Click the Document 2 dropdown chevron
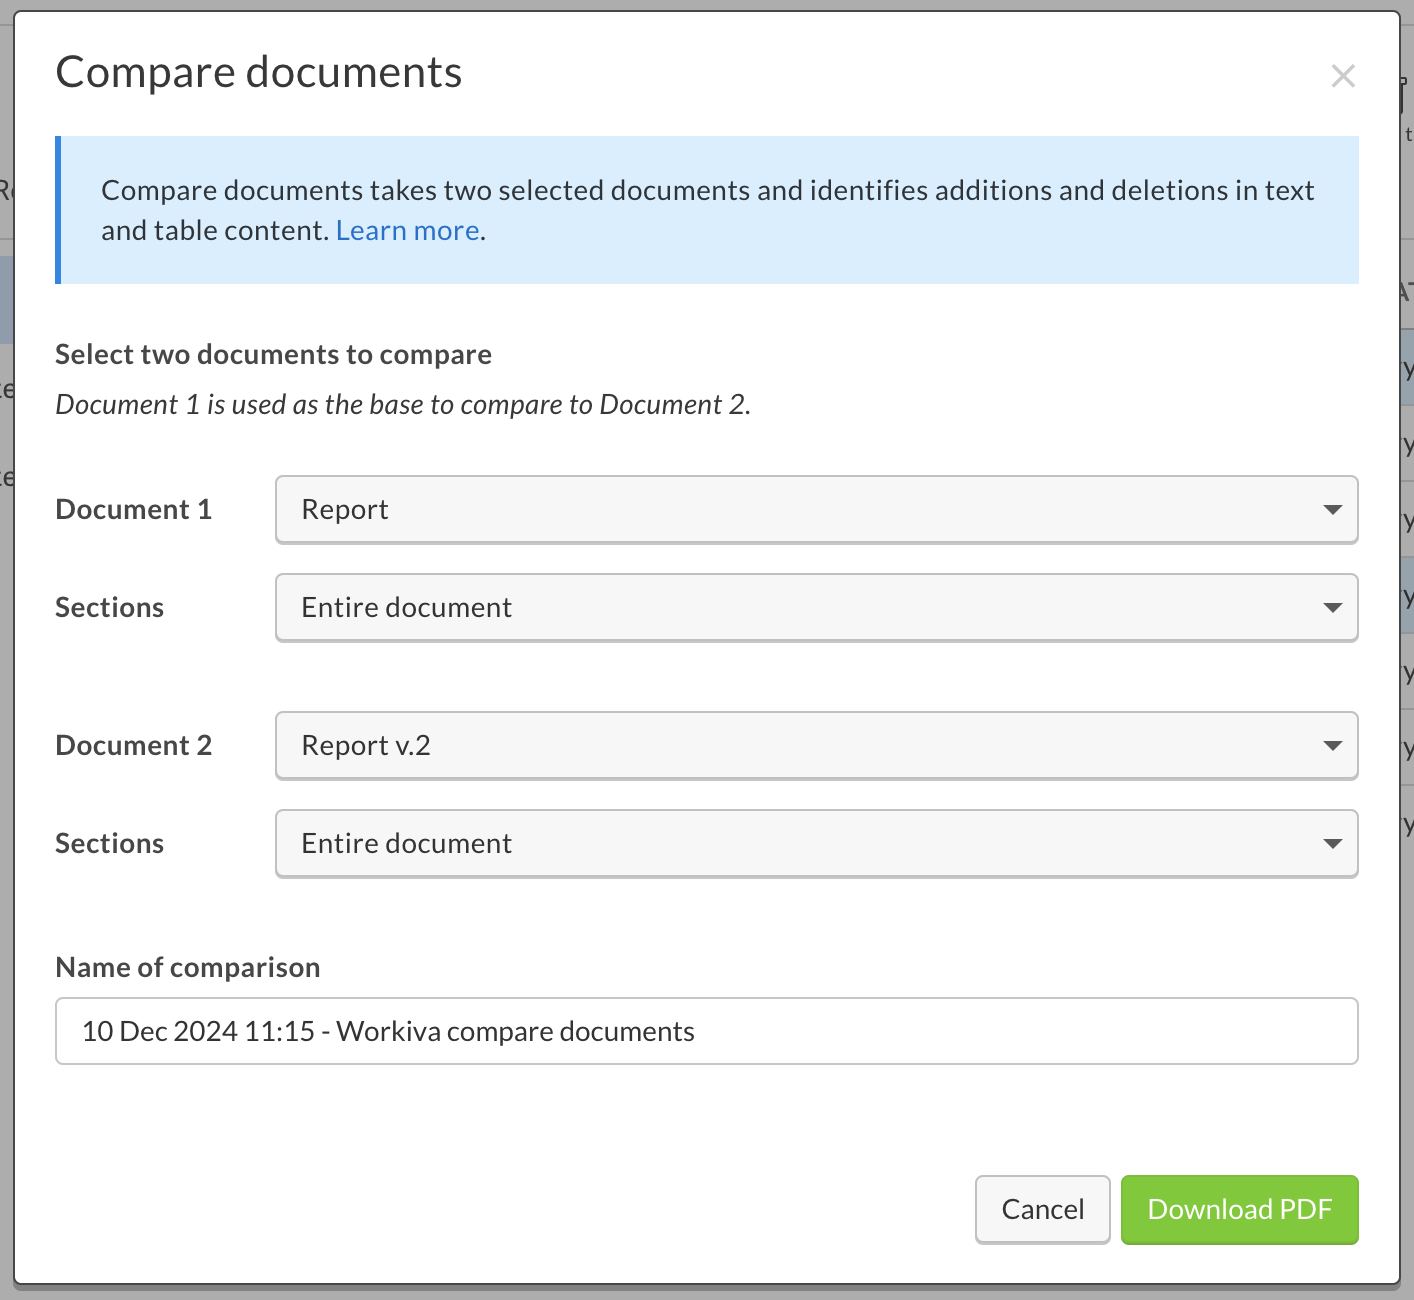This screenshot has height=1300, width=1414. click(1332, 745)
